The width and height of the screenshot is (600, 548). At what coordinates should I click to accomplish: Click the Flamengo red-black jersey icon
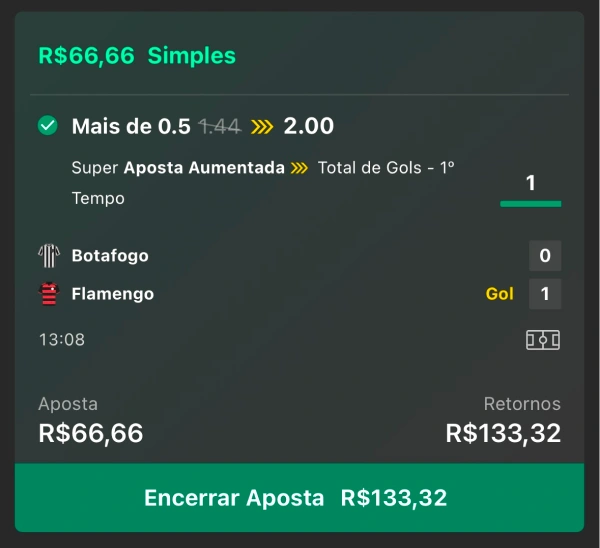tap(49, 294)
